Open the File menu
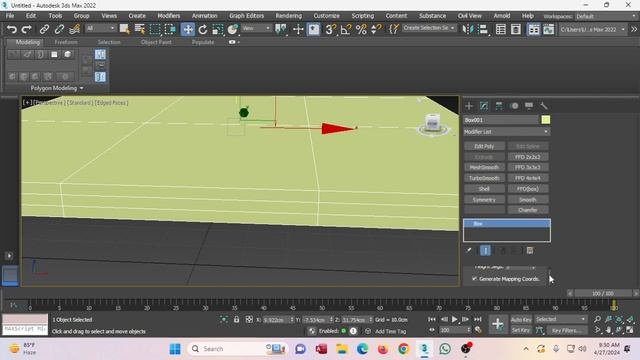 pos(10,16)
